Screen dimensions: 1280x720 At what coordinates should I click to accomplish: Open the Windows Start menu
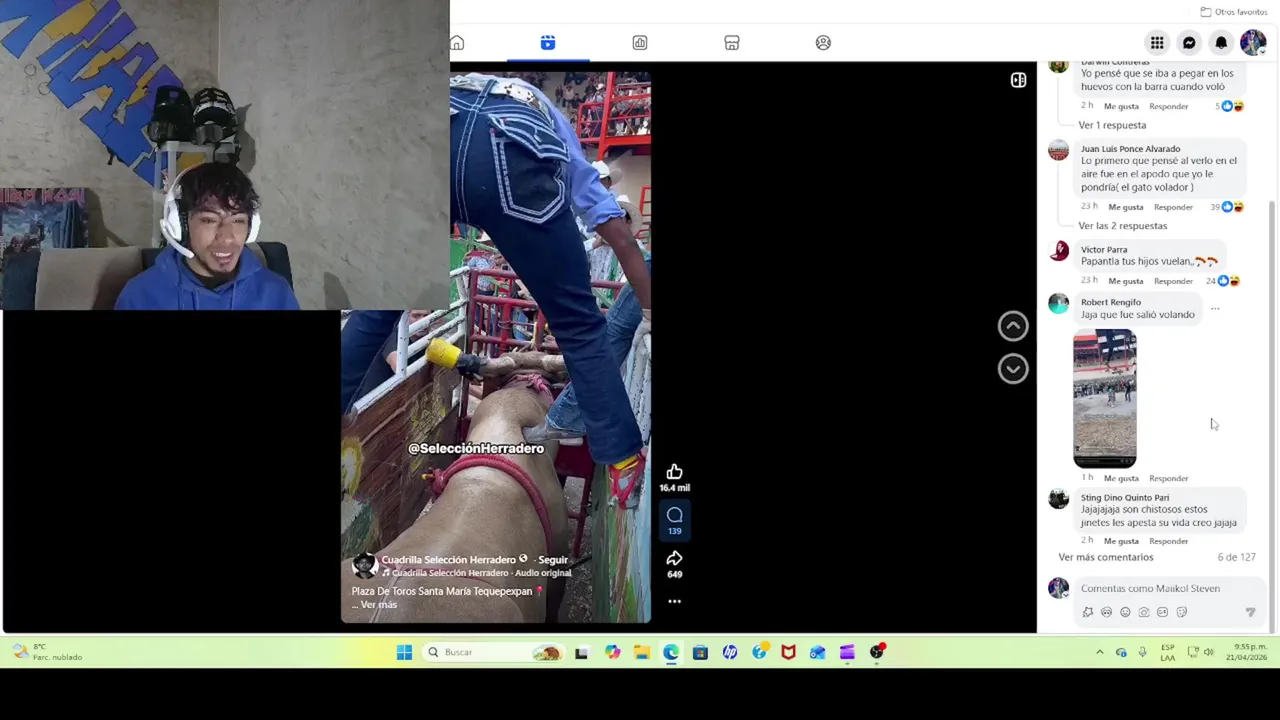(404, 652)
